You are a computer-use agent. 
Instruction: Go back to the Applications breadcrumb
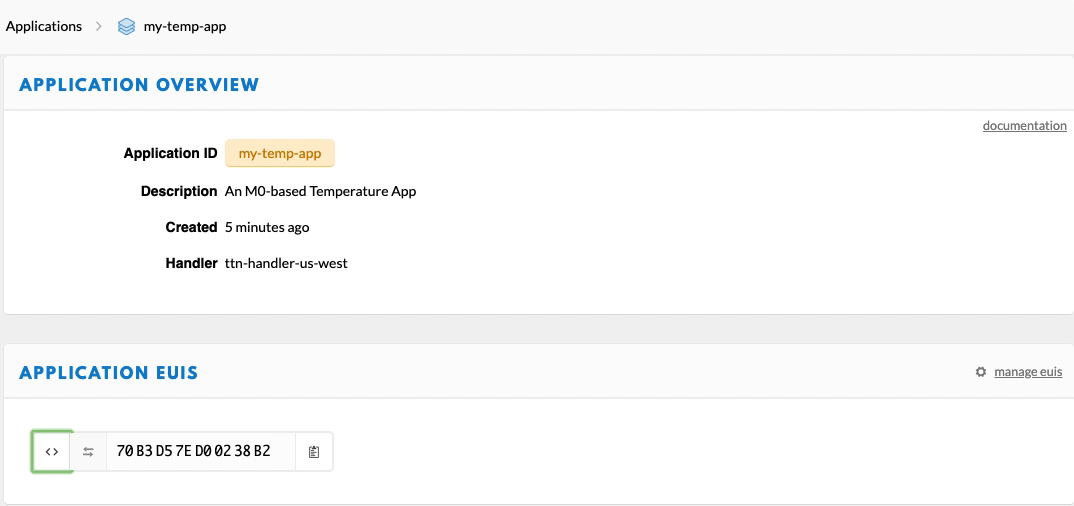[44, 27]
